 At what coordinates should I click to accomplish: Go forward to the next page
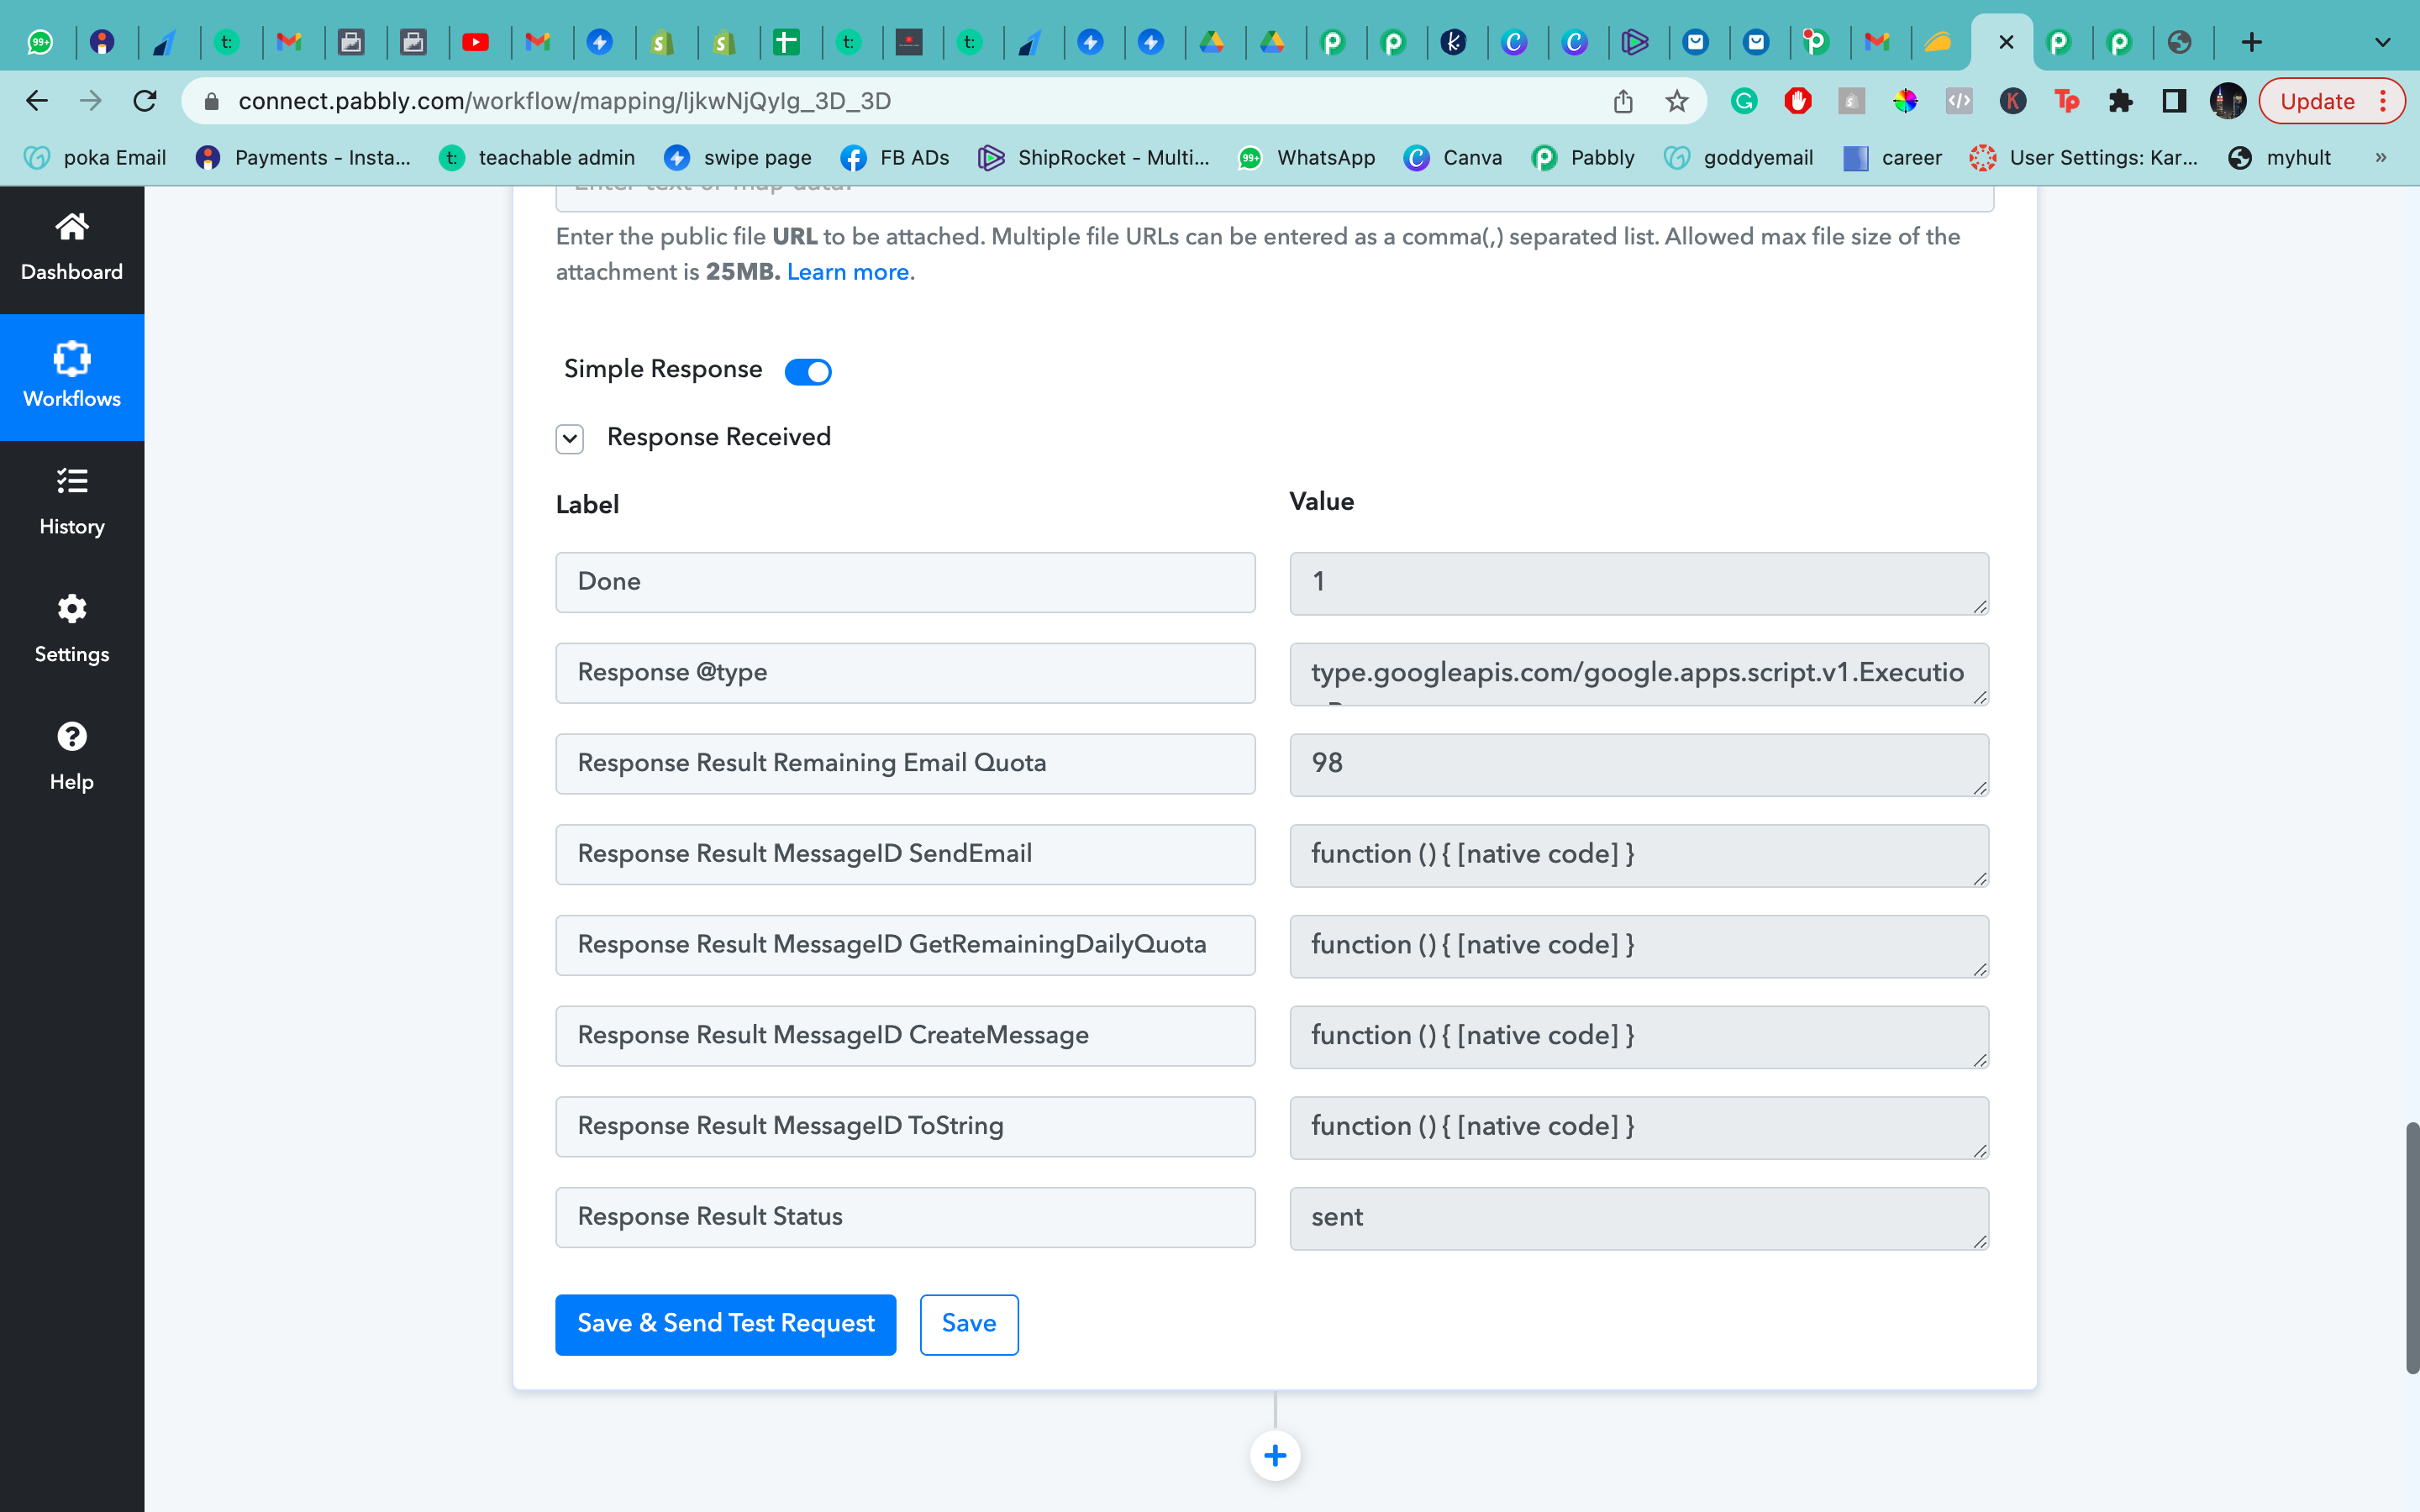click(x=91, y=101)
